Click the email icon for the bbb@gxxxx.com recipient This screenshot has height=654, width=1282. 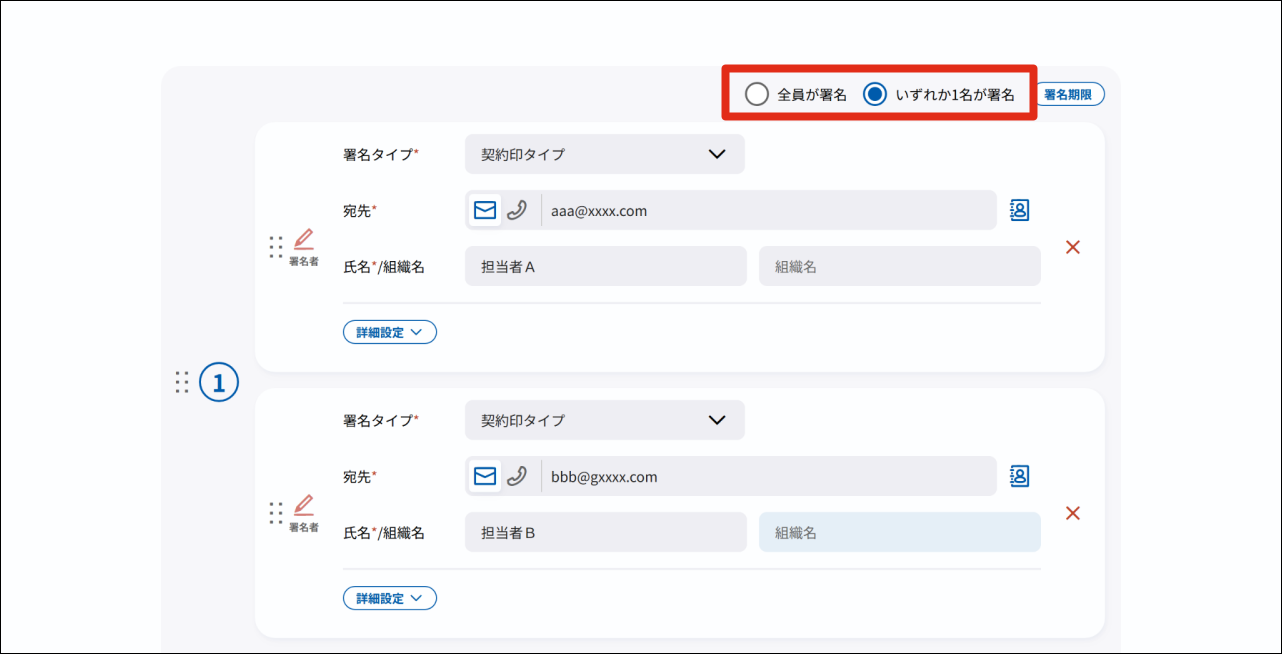pyautogui.click(x=485, y=476)
